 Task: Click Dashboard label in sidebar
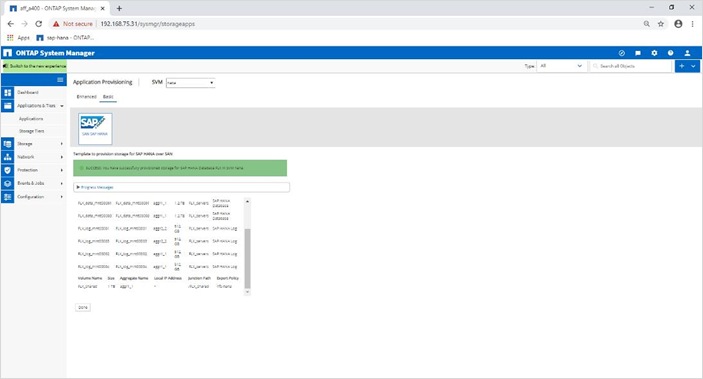(28, 92)
